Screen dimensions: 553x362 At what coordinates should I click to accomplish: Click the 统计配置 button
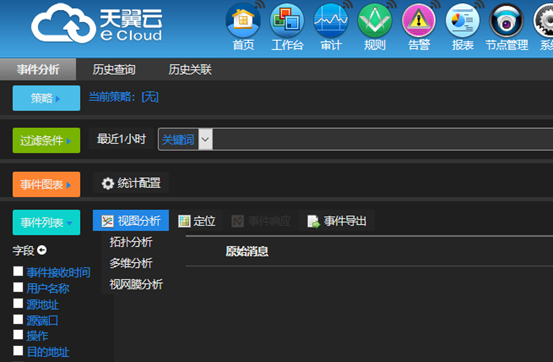(x=131, y=183)
